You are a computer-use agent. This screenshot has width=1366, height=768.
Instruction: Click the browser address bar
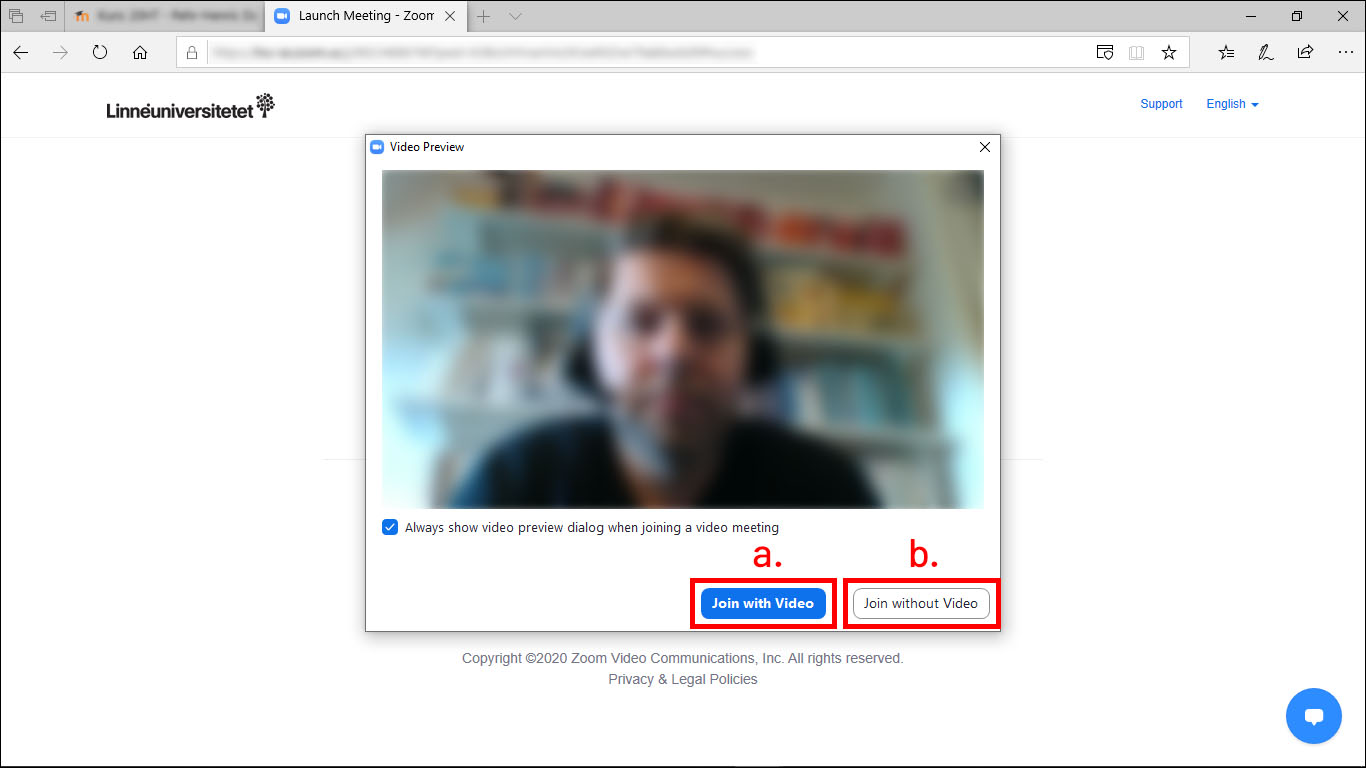click(x=640, y=53)
